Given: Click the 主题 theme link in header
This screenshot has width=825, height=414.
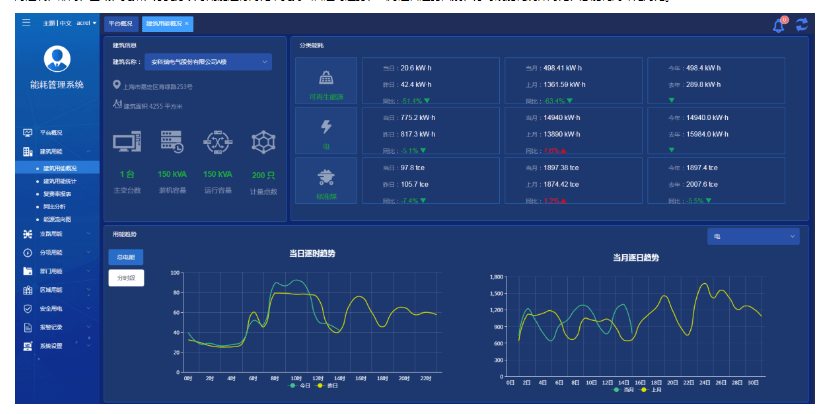Looking at the screenshot, I should (49, 23).
